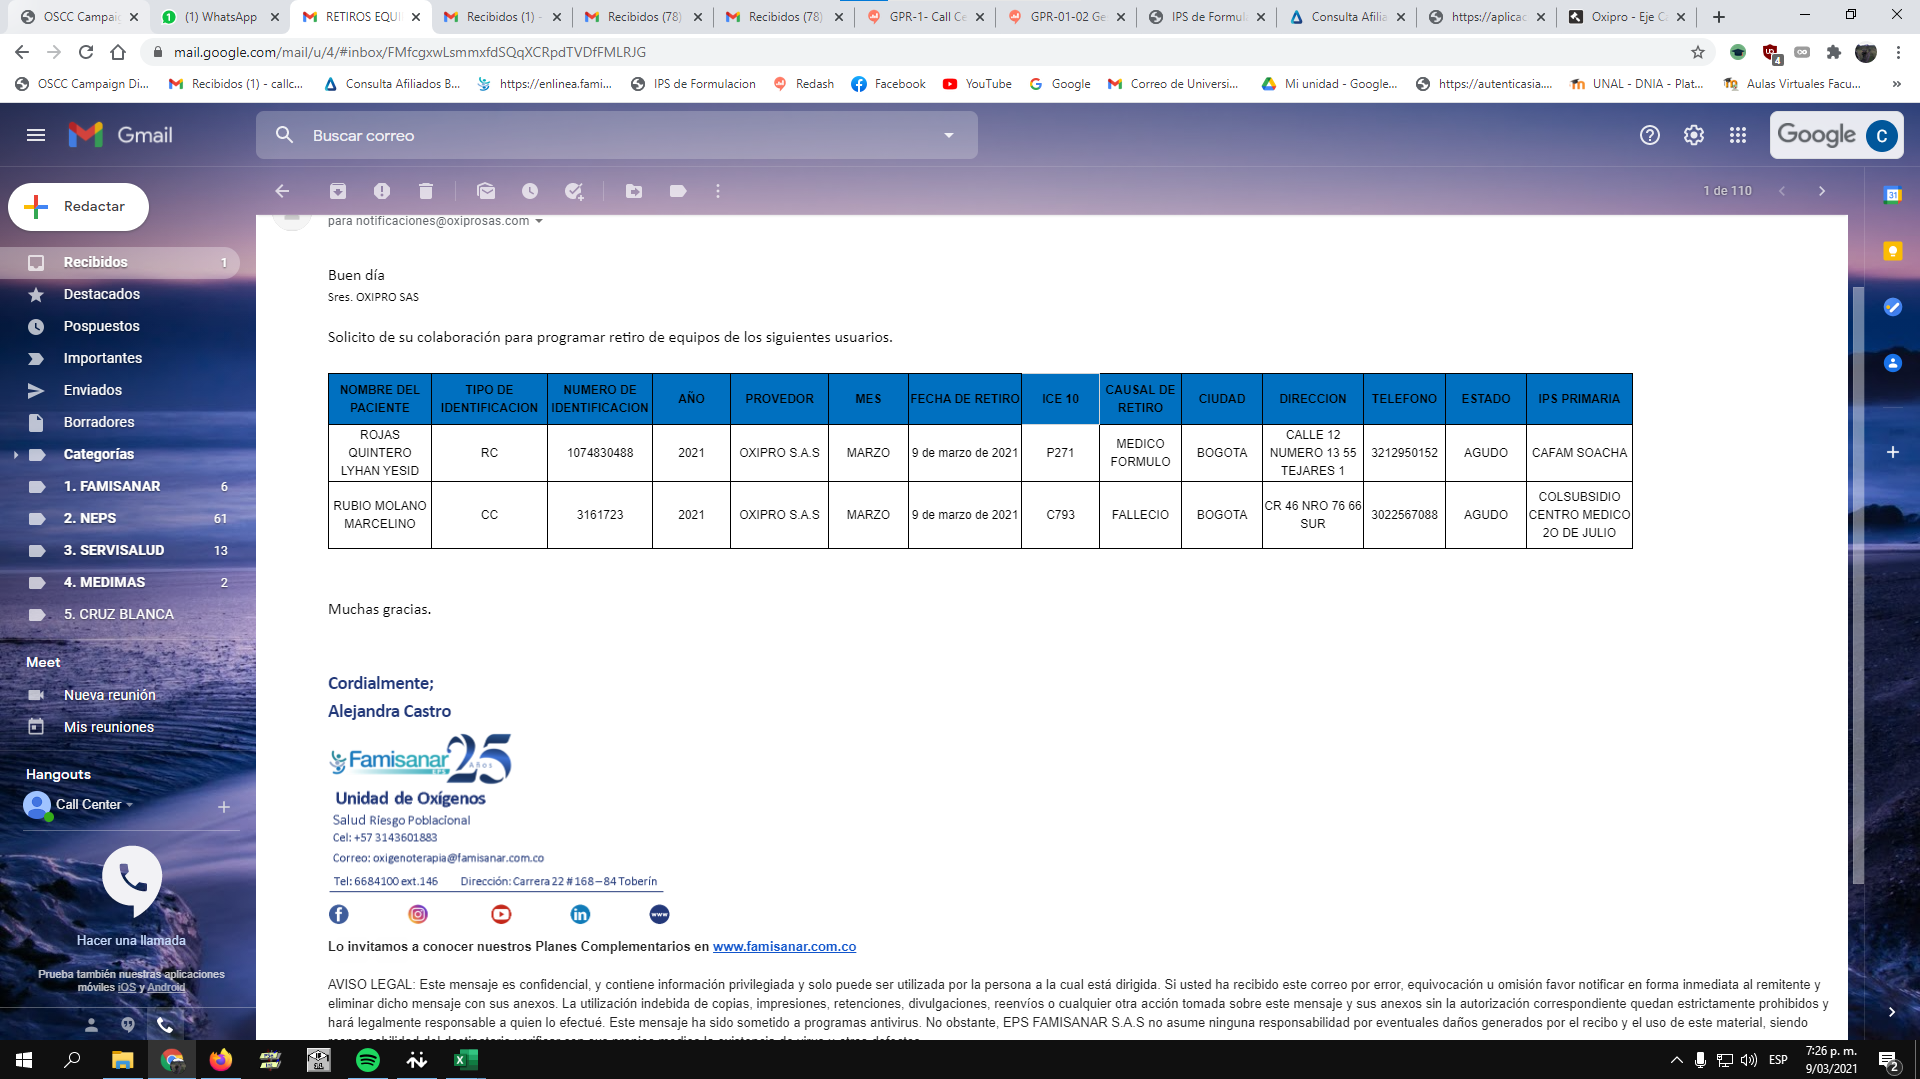Open Destacados folder
The height and width of the screenshot is (1079, 1920).
click(120, 294)
